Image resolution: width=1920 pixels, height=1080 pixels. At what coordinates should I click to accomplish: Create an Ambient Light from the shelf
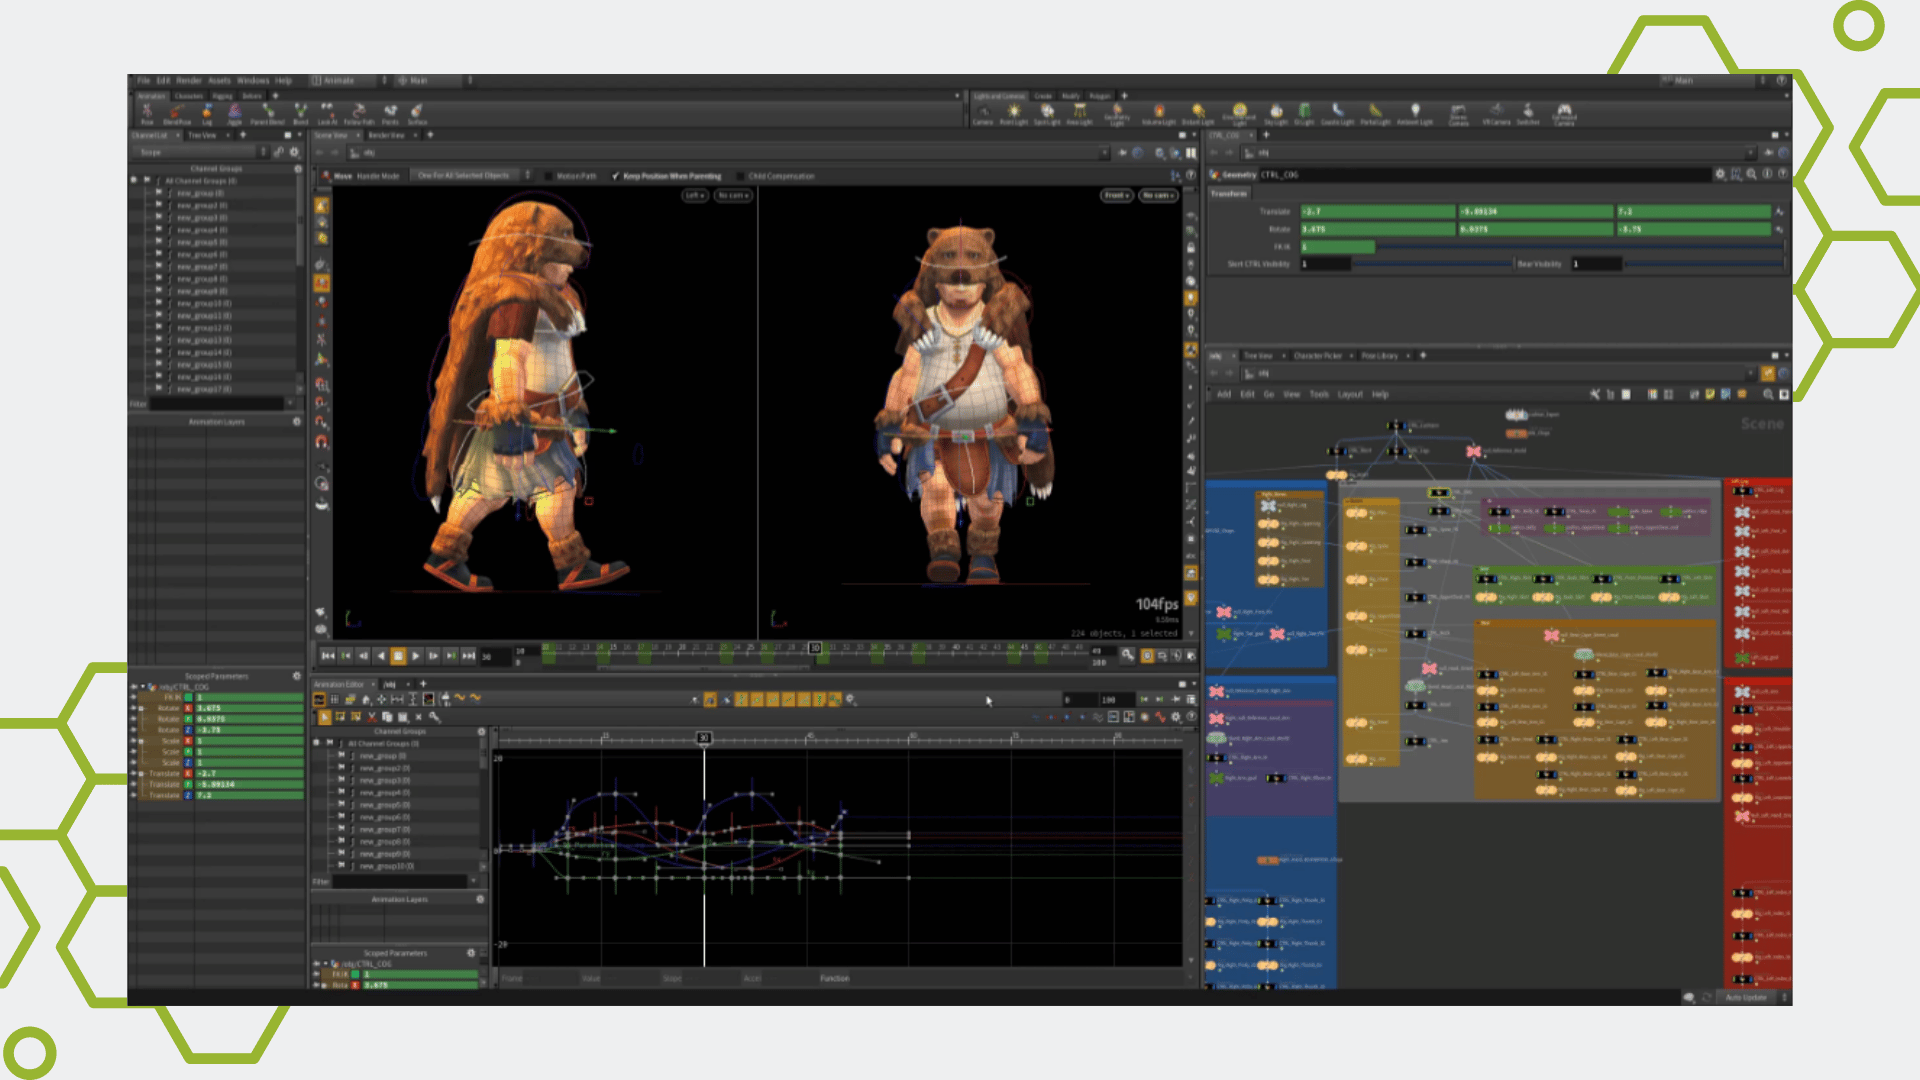point(1415,114)
